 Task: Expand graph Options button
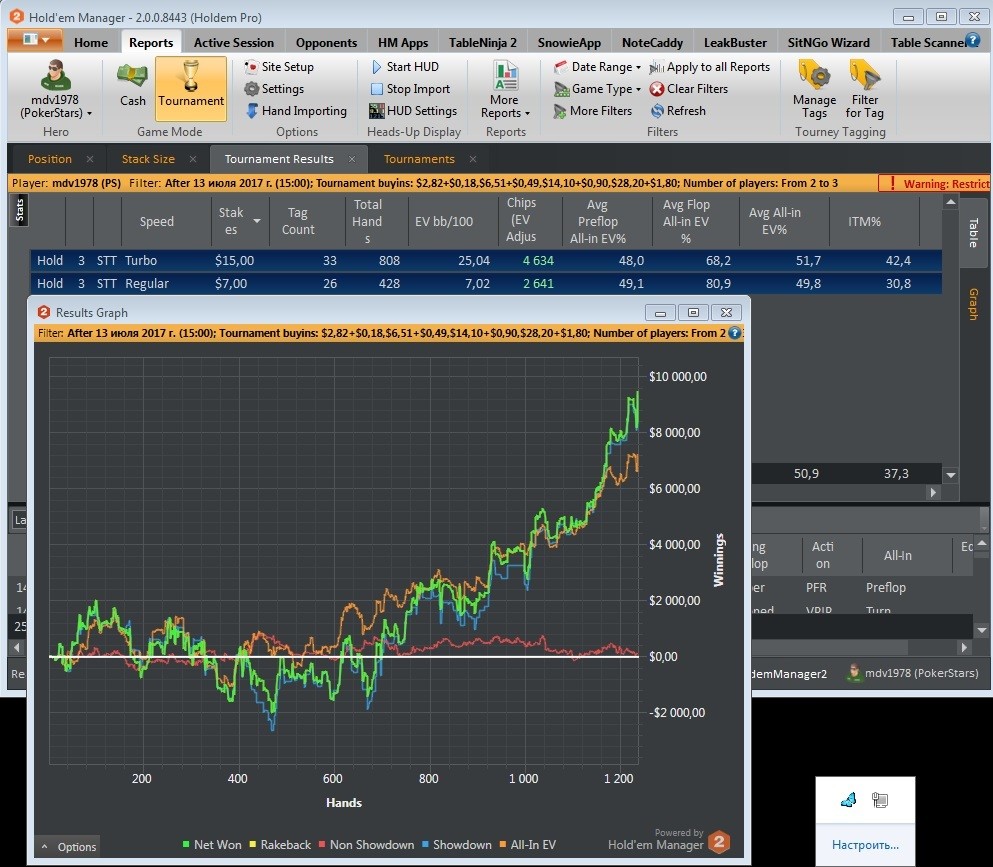pos(68,847)
